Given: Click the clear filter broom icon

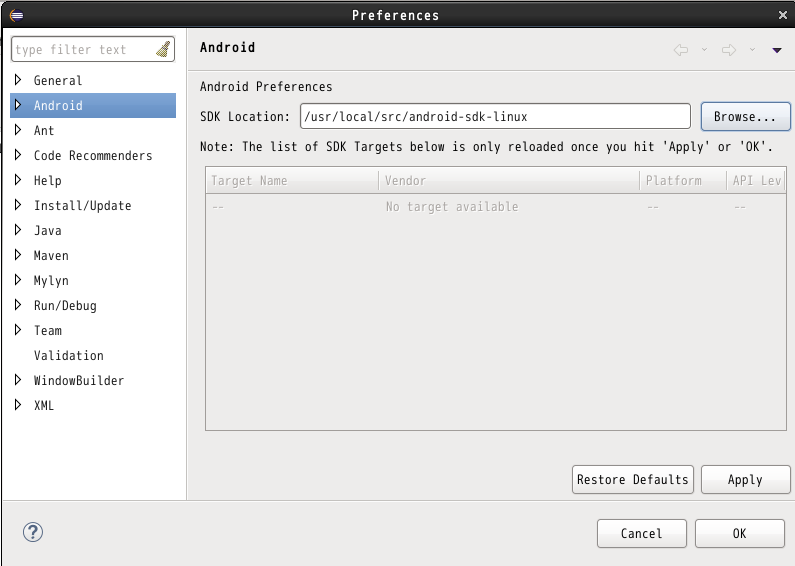Looking at the screenshot, I should point(163,49).
